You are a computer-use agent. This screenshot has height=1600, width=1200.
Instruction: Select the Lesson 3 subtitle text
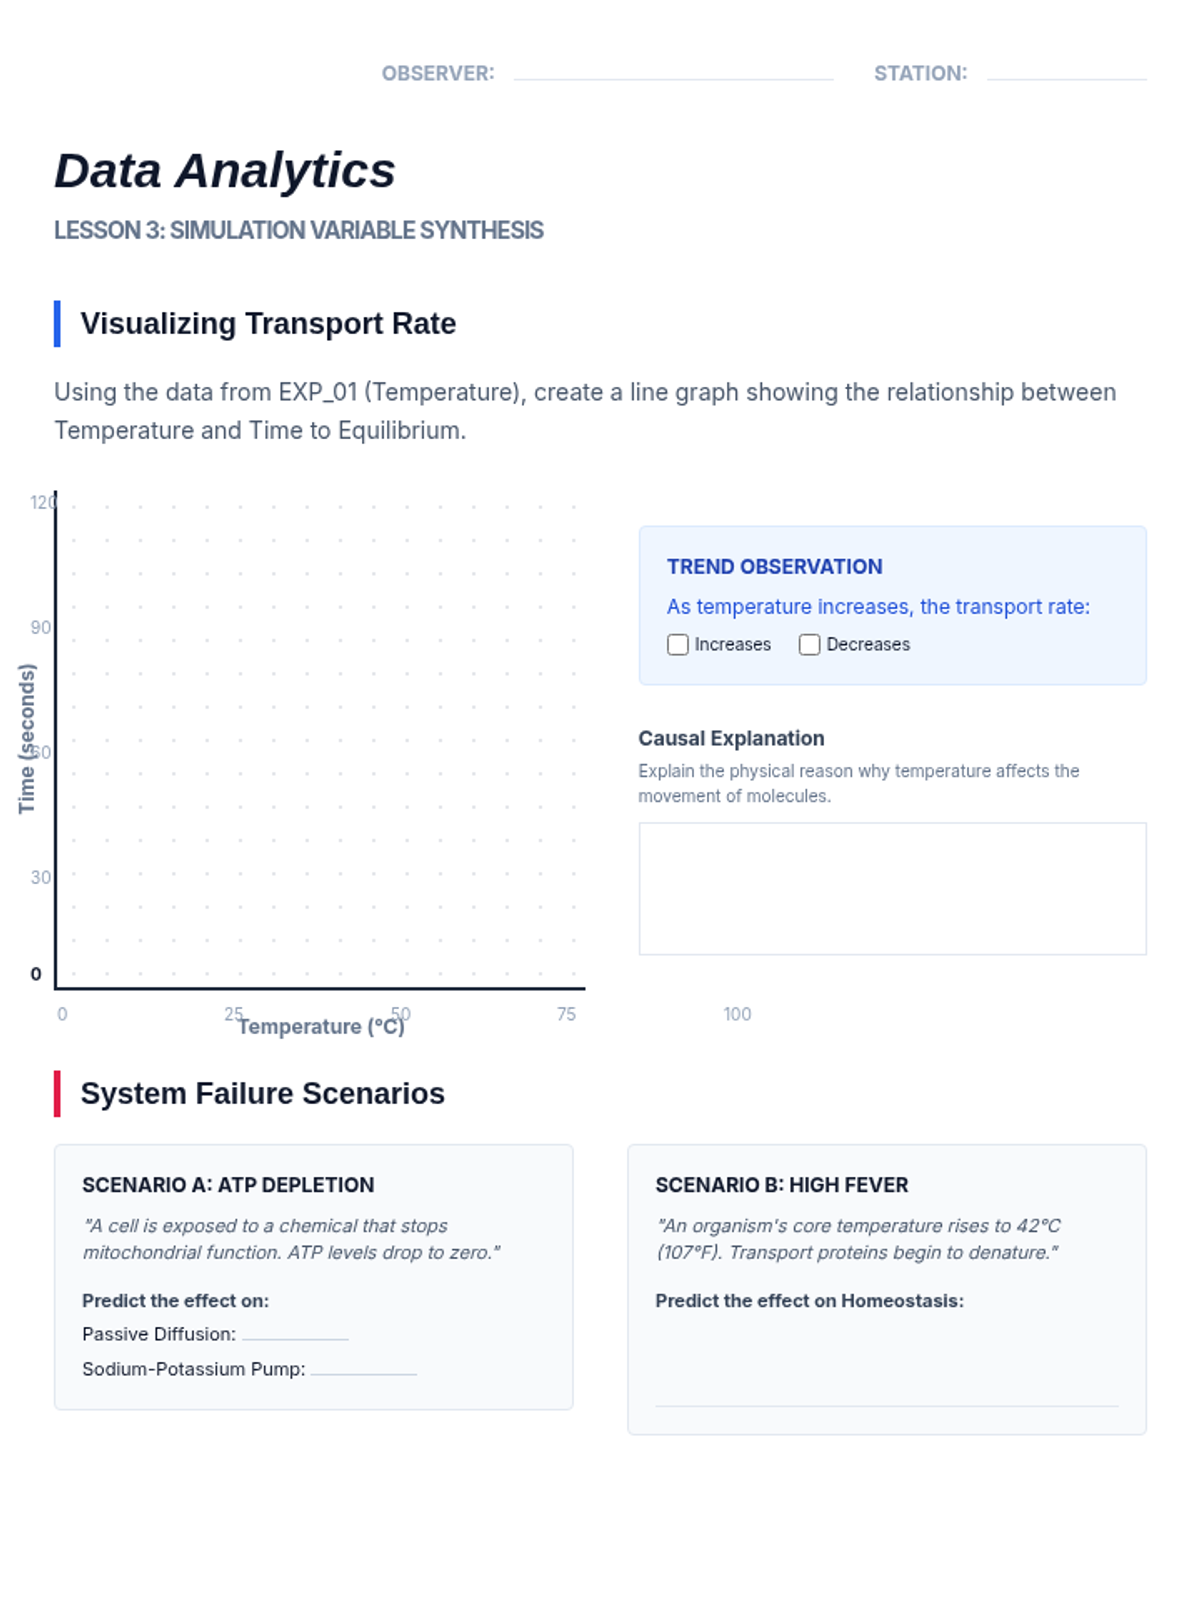point(299,230)
